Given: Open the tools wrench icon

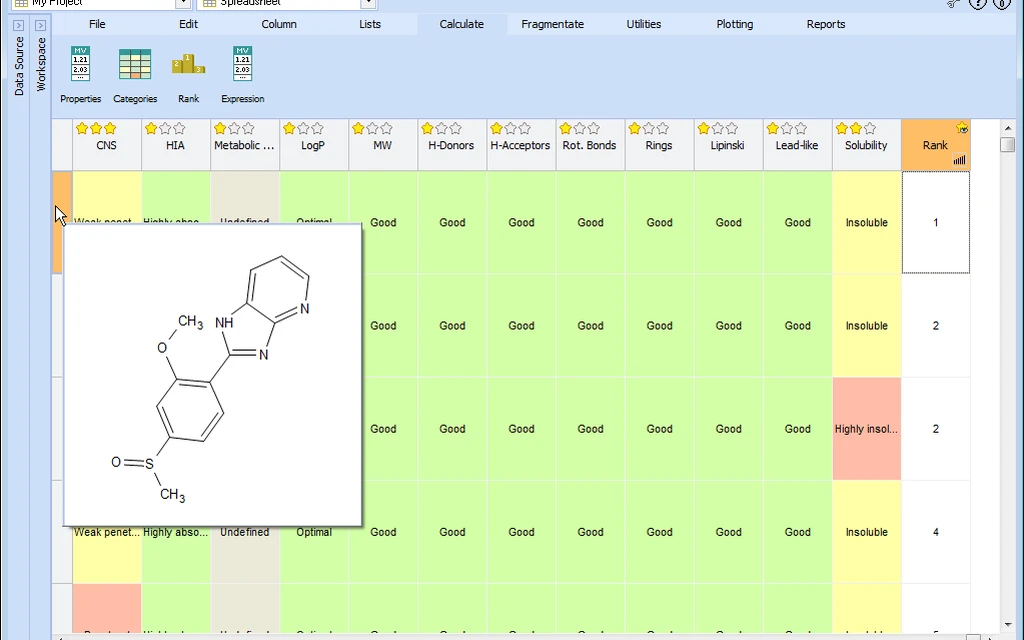Looking at the screenshot, I should 954,3.
